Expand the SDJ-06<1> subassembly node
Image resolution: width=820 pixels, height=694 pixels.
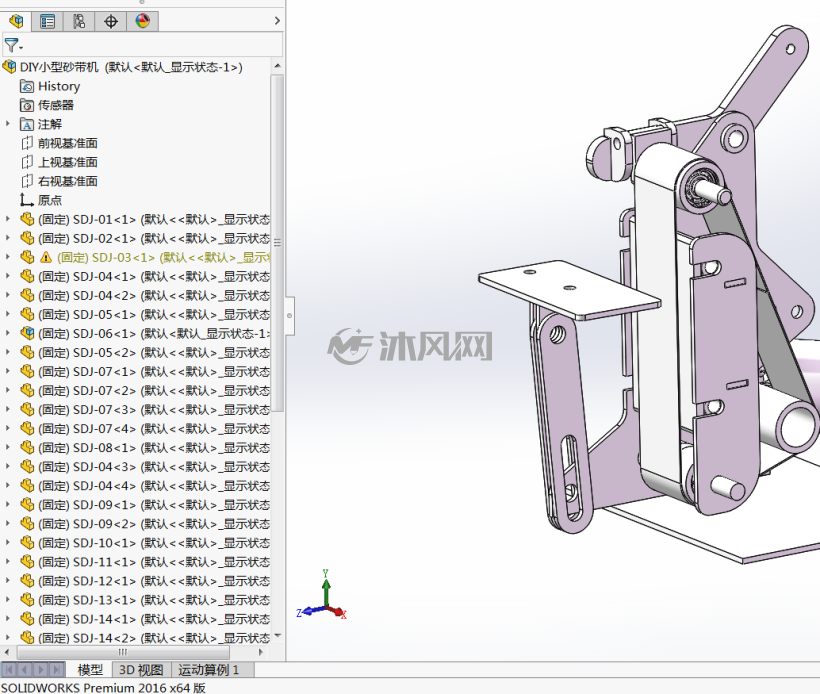[7, 333]
